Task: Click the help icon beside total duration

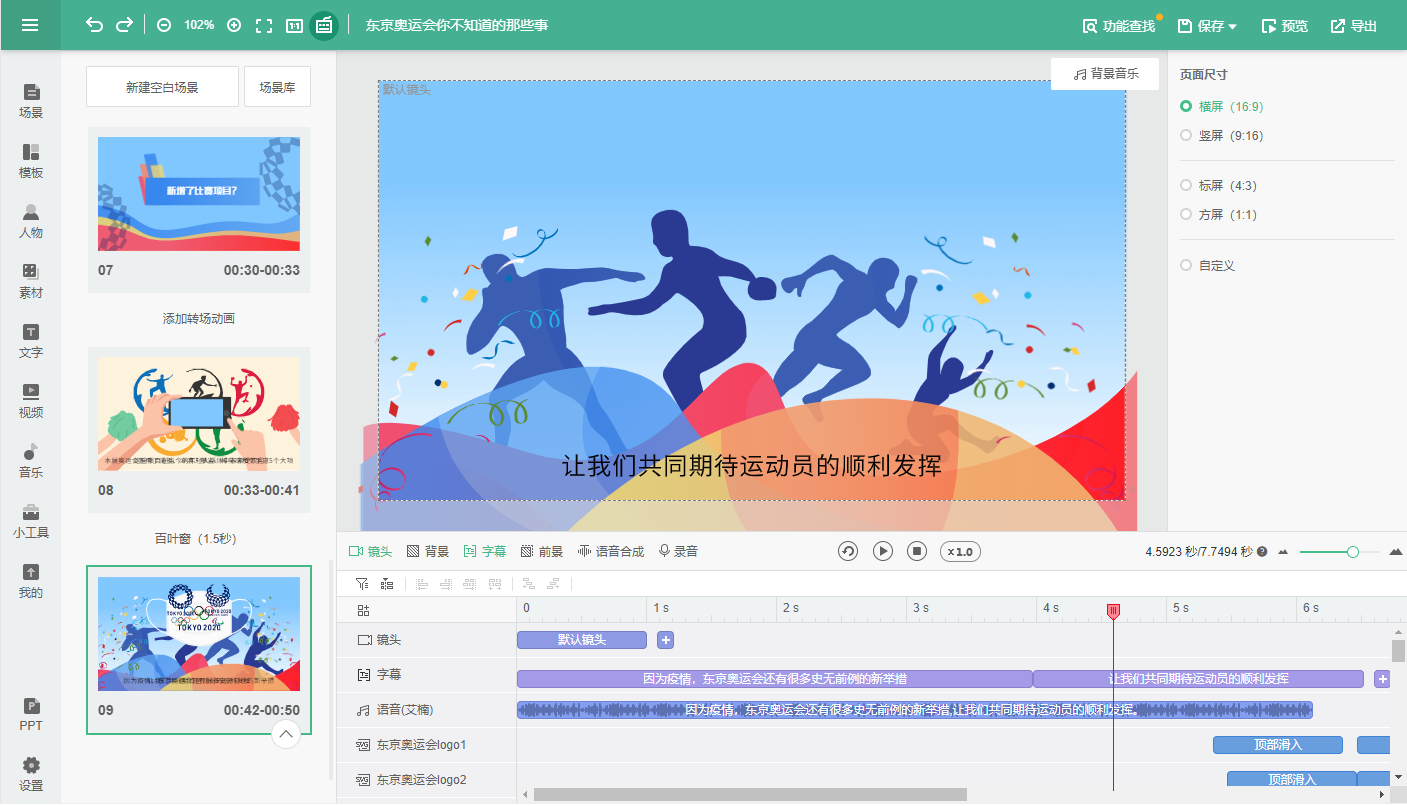Action: [1262, 551]
